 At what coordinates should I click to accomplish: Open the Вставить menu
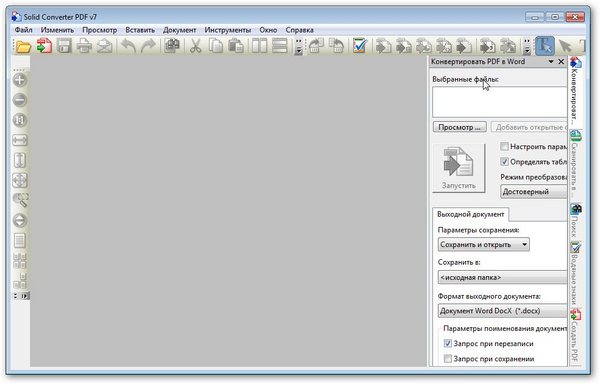pyautogui.click(x=140, y=30)
